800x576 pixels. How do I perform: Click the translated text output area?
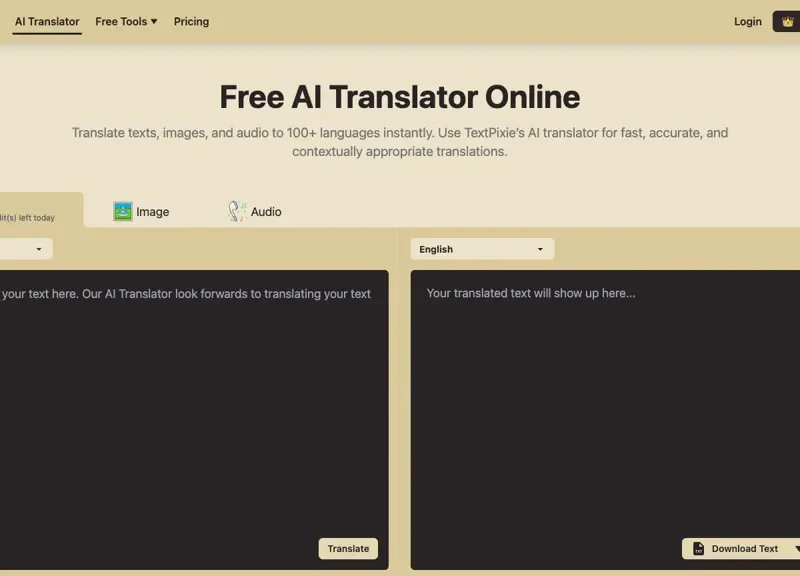(x=605, y=419)
